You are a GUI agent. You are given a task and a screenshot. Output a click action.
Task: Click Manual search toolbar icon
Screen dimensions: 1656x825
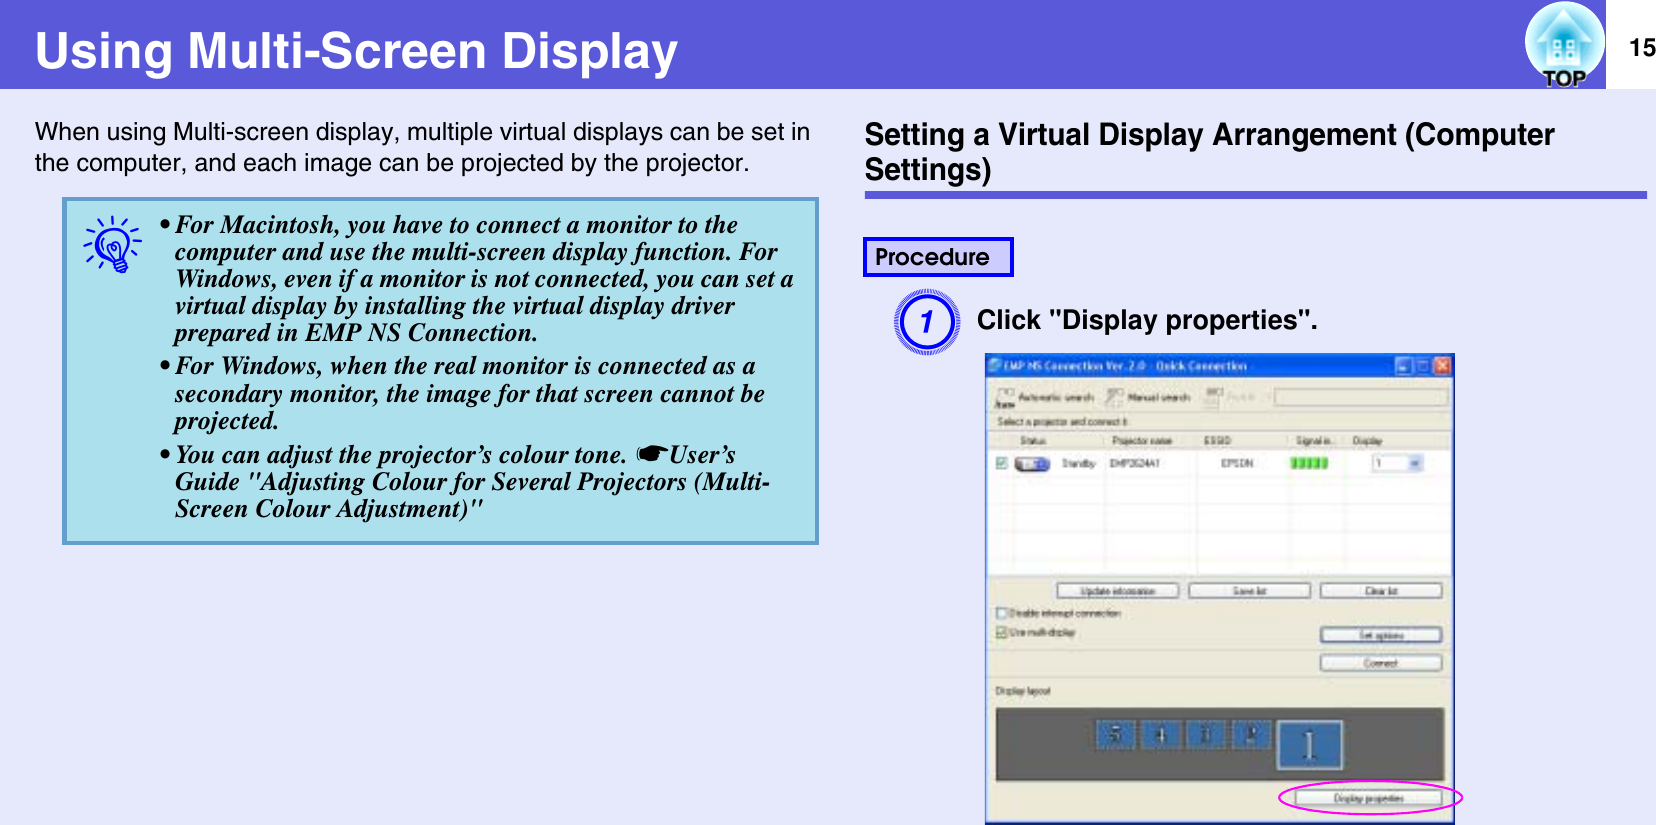point(1114,397)
